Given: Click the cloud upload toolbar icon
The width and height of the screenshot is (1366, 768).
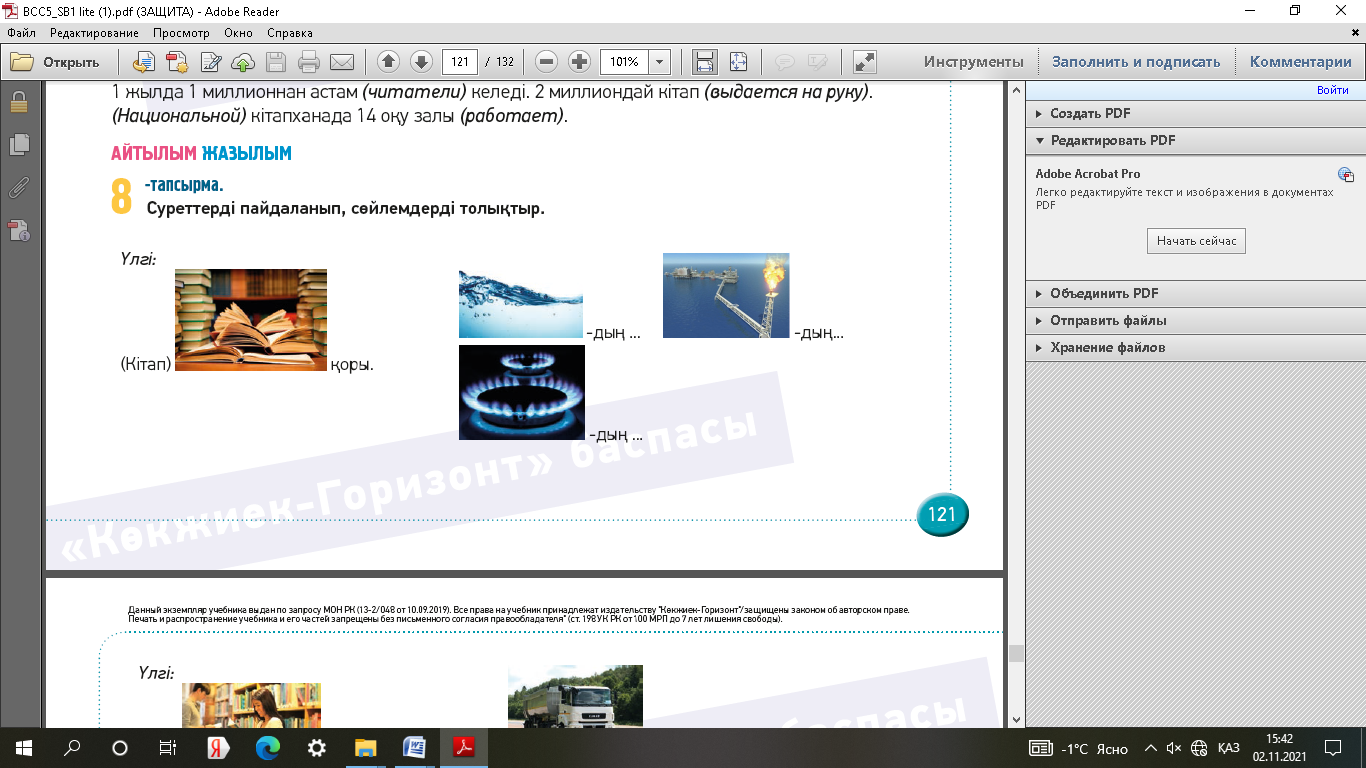Looking at the screenshot, I should point(243,62).
